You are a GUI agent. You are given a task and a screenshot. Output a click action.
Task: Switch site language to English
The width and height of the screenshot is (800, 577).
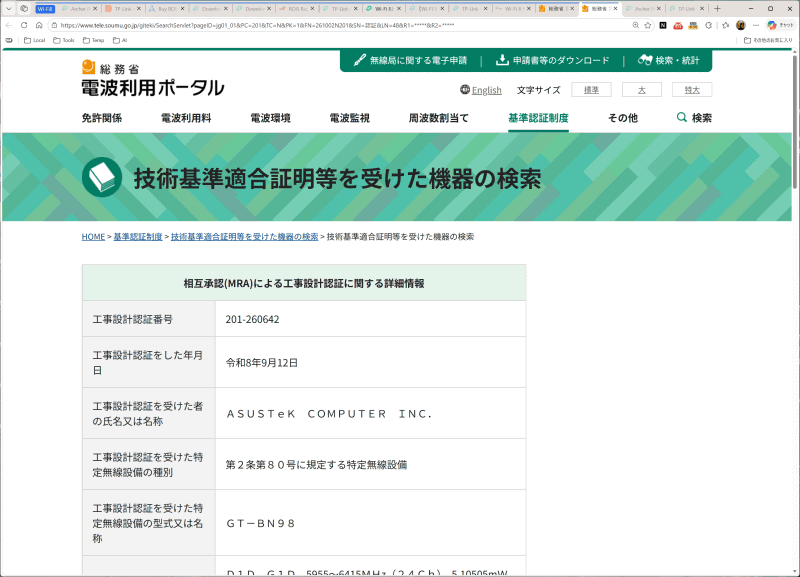pyautogui.click(x=481, y=90)
